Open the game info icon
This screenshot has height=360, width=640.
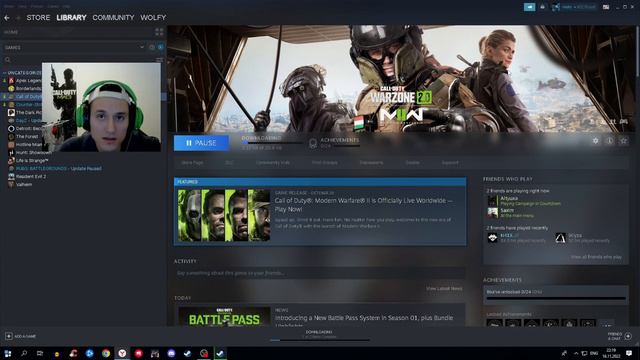[609, 141]
